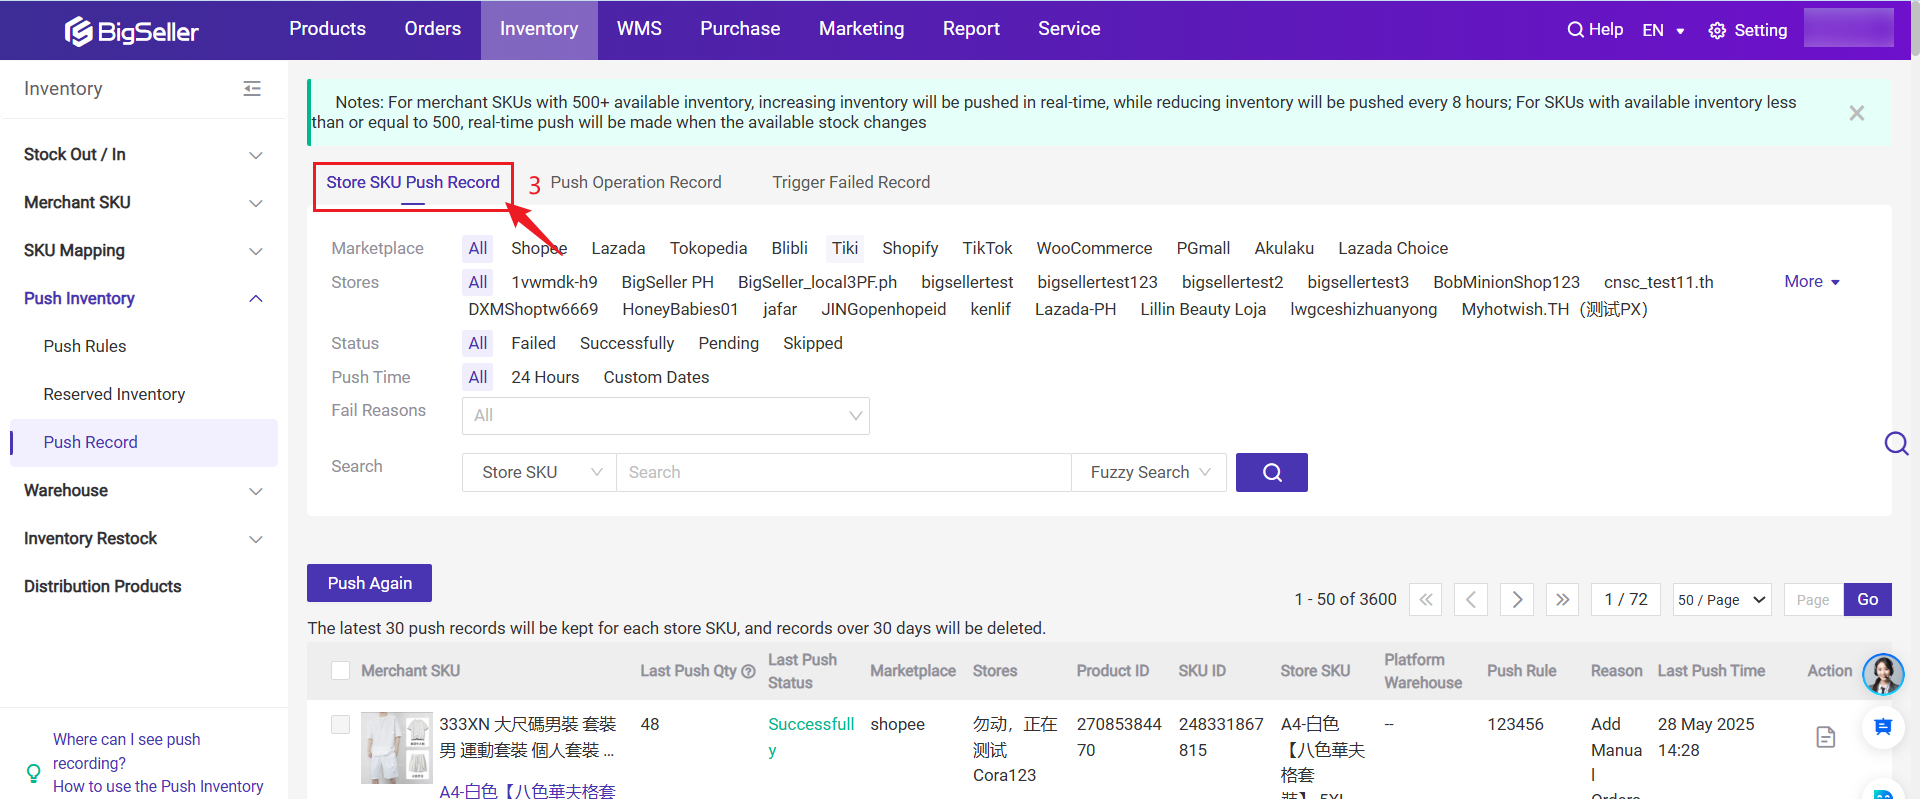
Task: Select Custom Dates push time
Action: tap(656, 377)
